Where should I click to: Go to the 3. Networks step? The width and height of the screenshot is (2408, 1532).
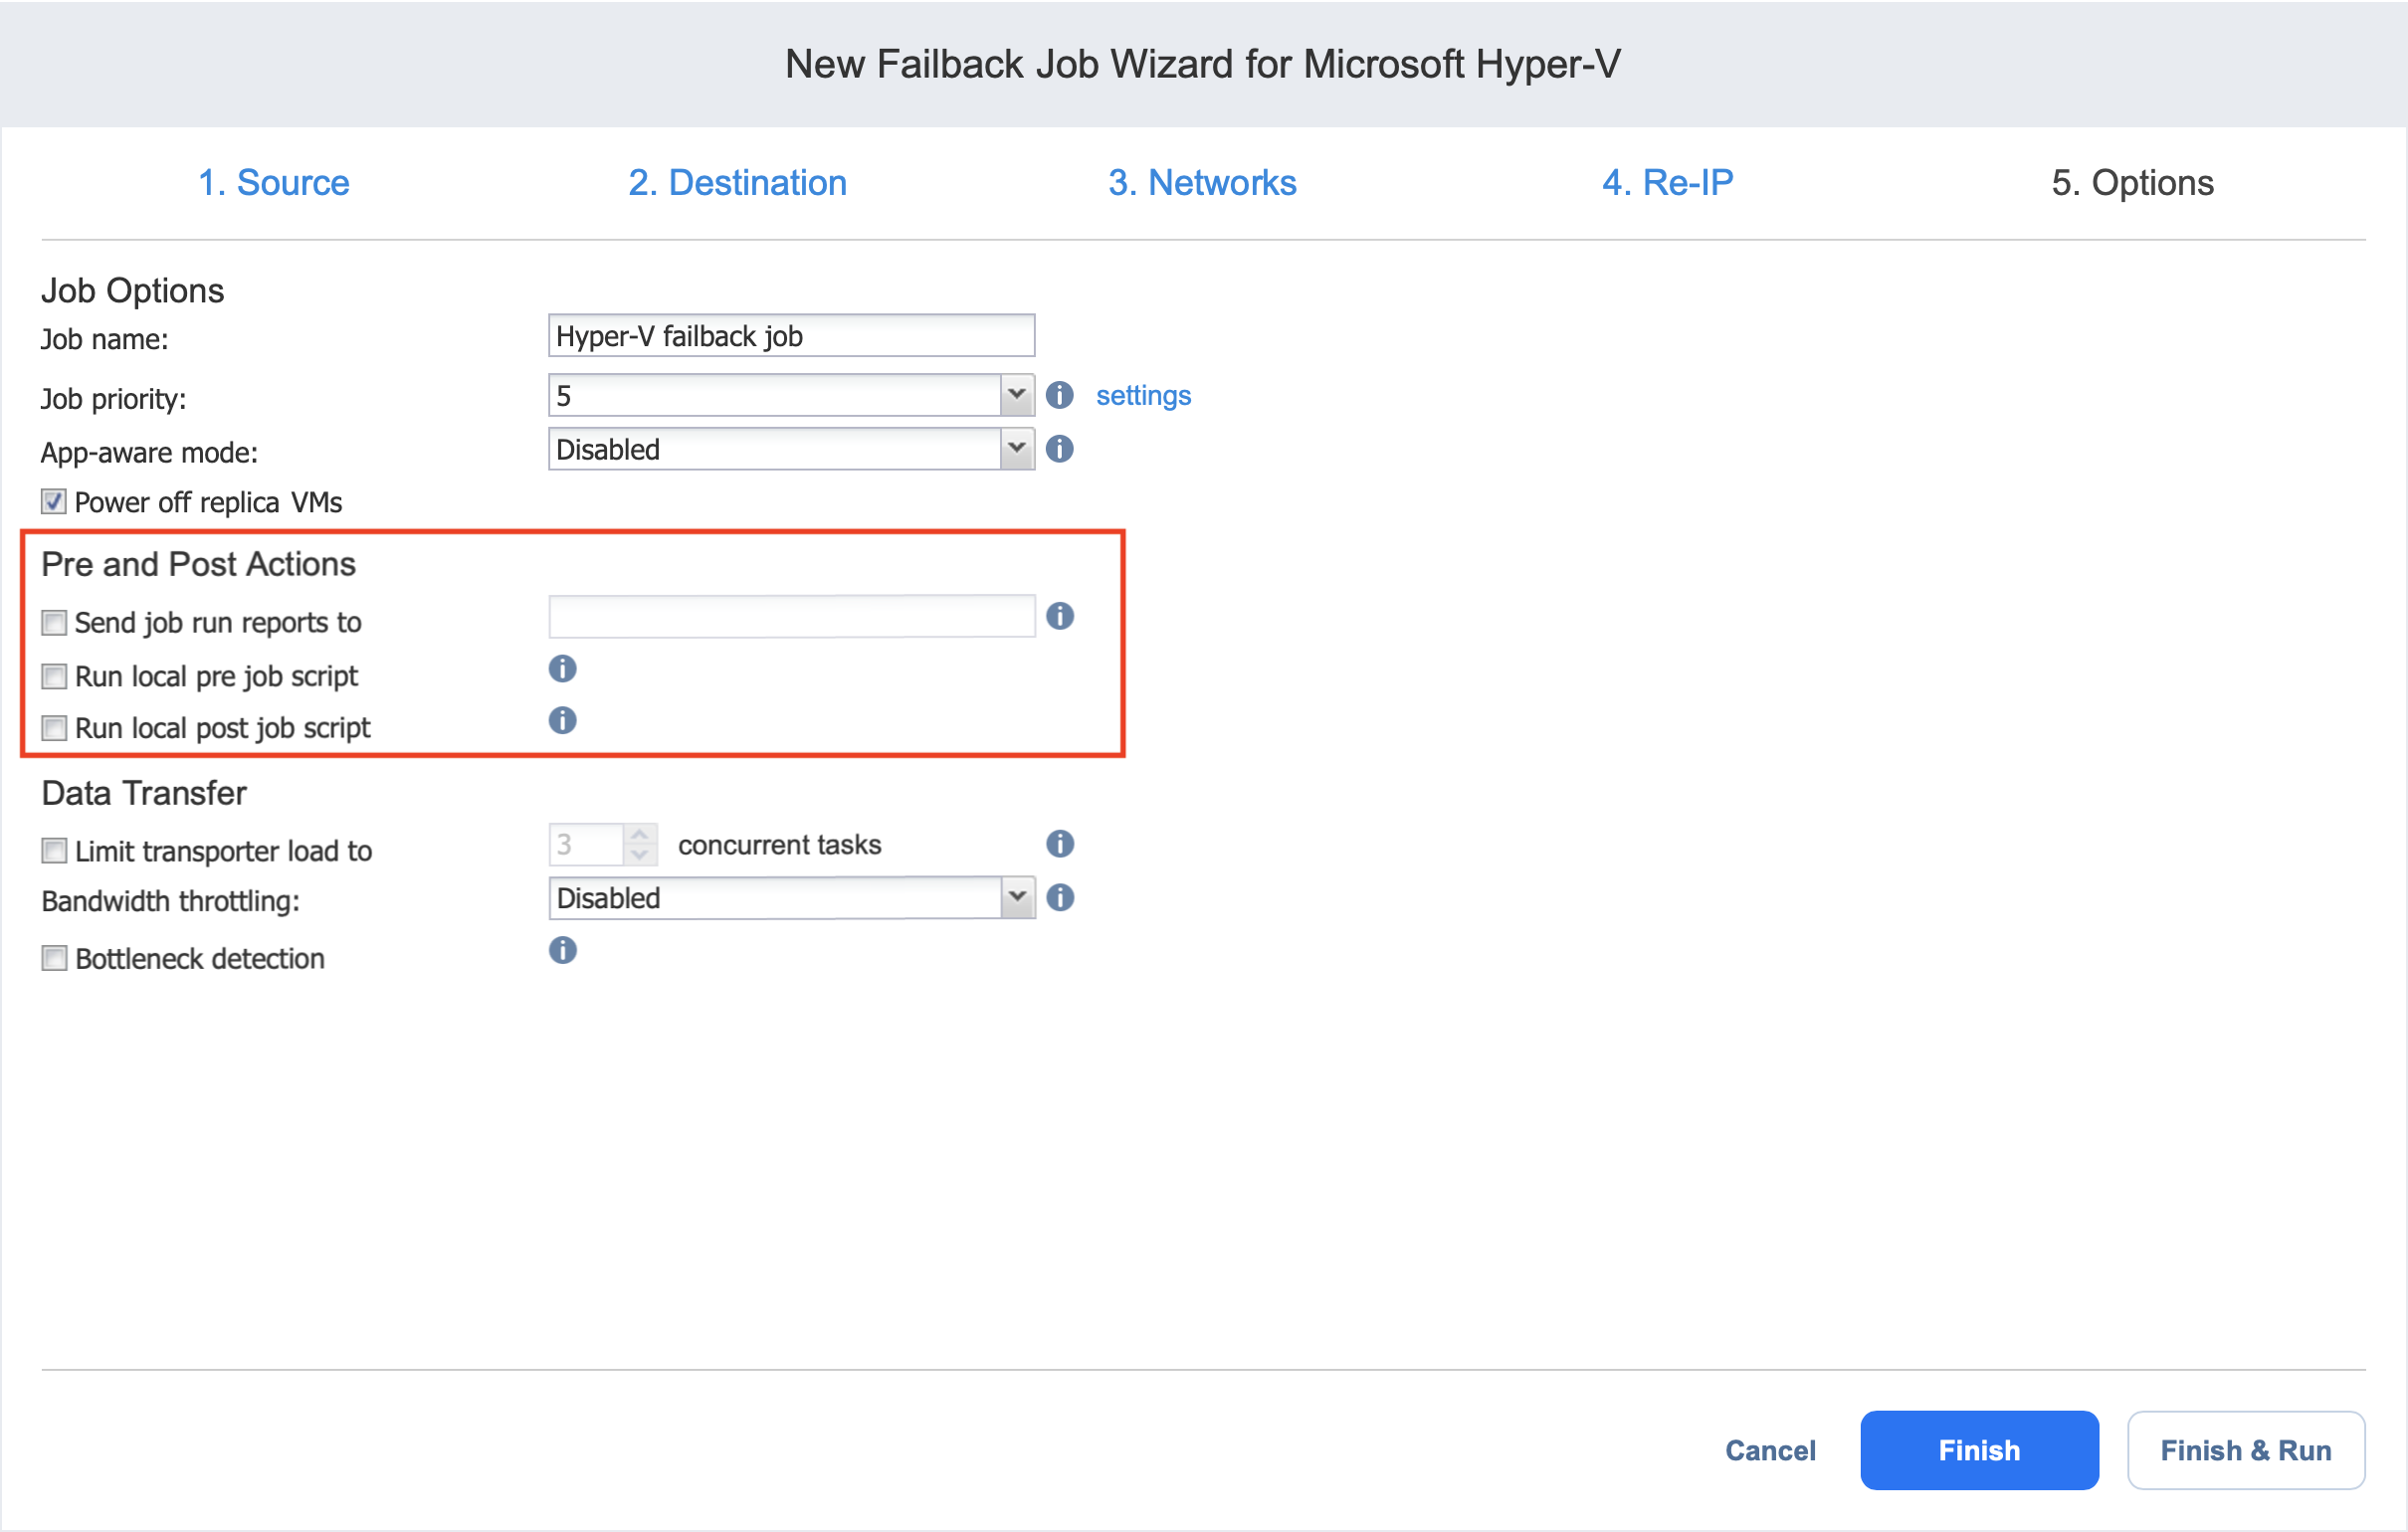pos(1202,183)
